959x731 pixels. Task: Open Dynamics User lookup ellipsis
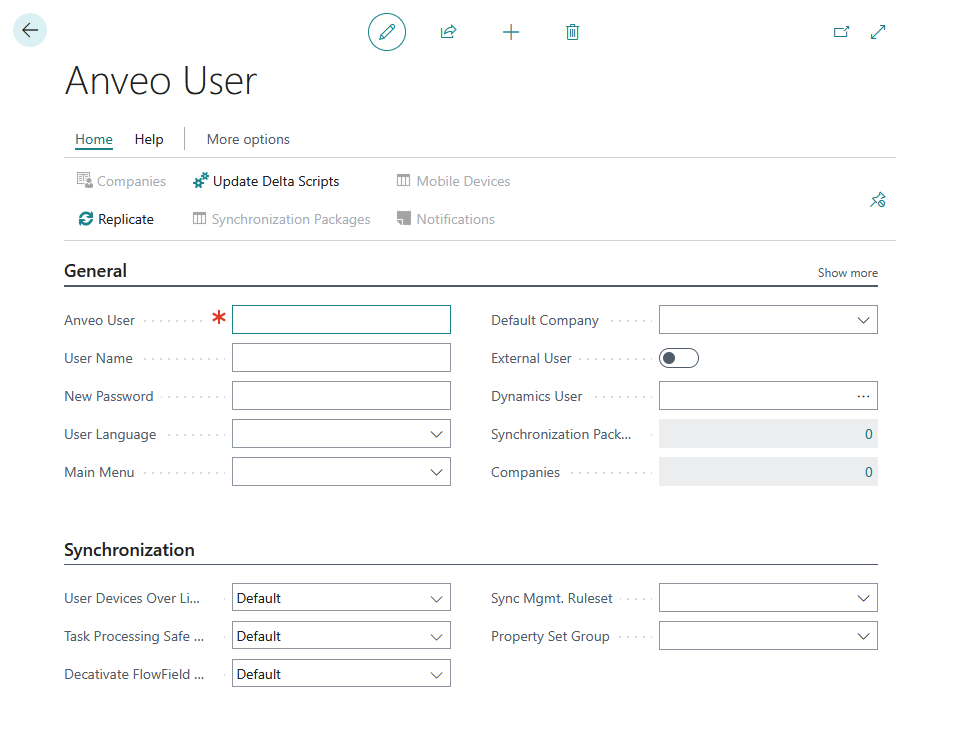tap(863, 396)
